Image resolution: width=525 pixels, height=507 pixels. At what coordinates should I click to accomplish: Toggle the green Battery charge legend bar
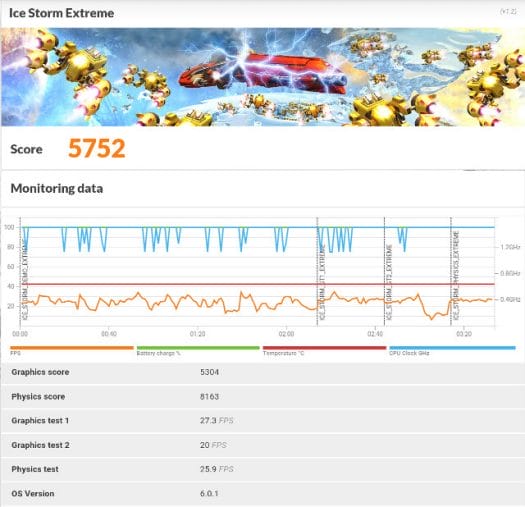[x=198, y=348]
